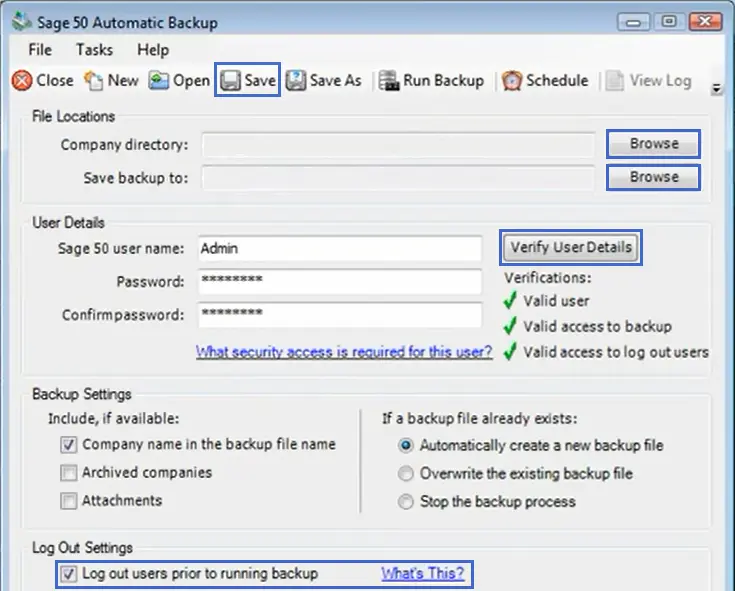Click the green checkmark beside Valid access to backup

tap(510, 326)
